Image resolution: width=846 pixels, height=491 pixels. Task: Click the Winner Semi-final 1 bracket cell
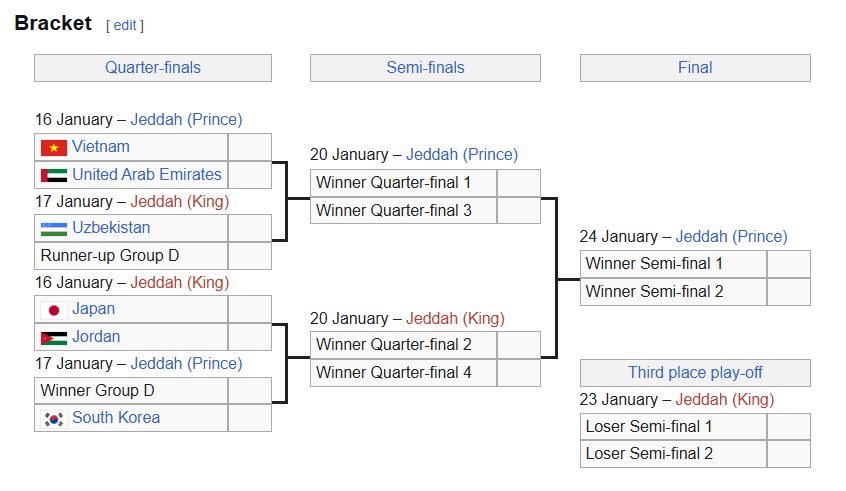(673, 264)
